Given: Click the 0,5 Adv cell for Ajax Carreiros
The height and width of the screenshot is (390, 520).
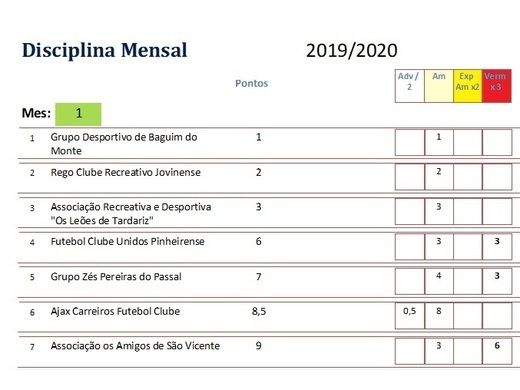Looking at the screenshot, I should tap(410, 315).
